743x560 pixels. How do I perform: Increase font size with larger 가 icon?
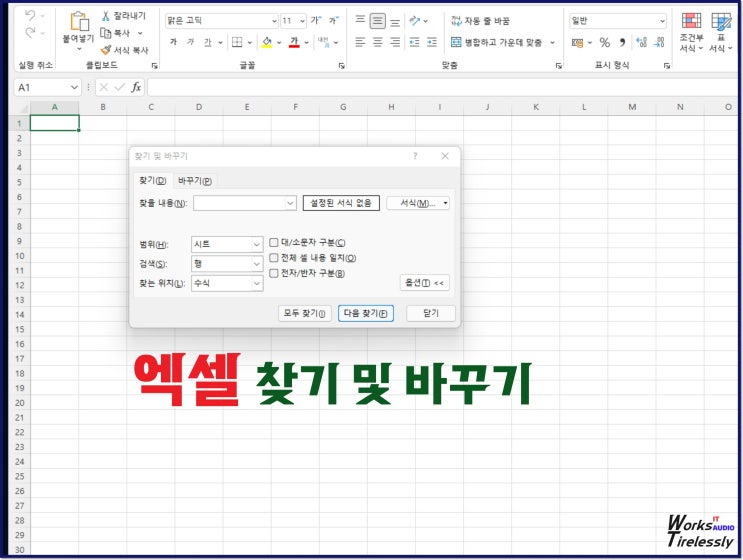(316, 20)
